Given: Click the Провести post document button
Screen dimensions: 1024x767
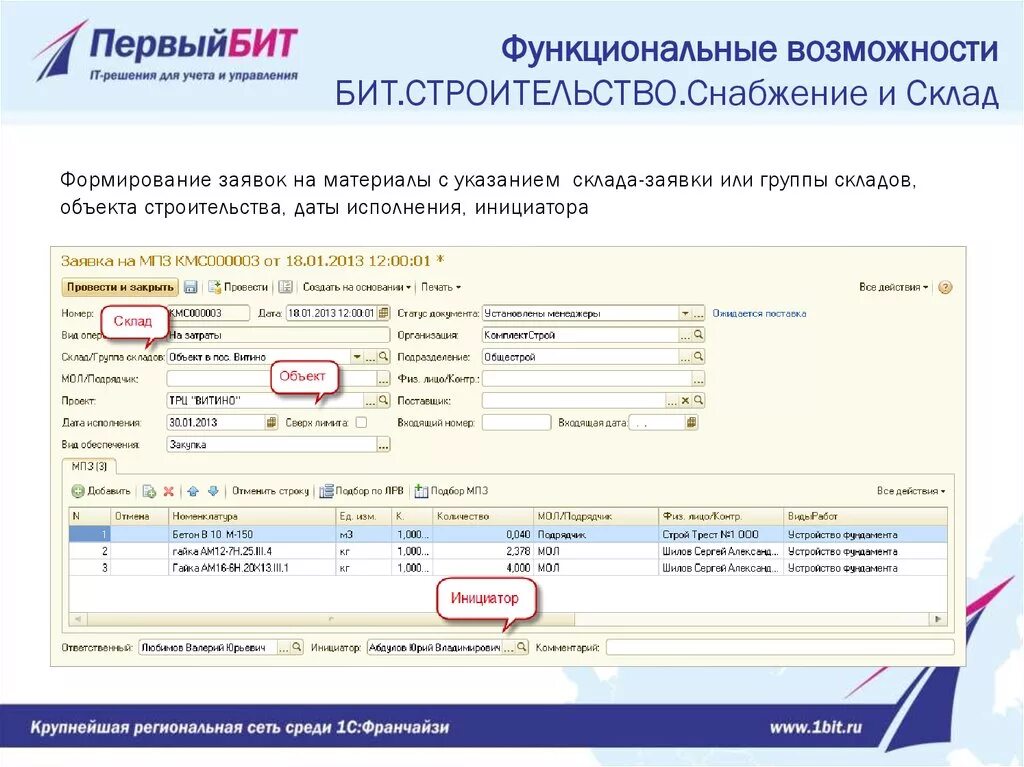Looking at the screenshot, I should click(238, 287).
